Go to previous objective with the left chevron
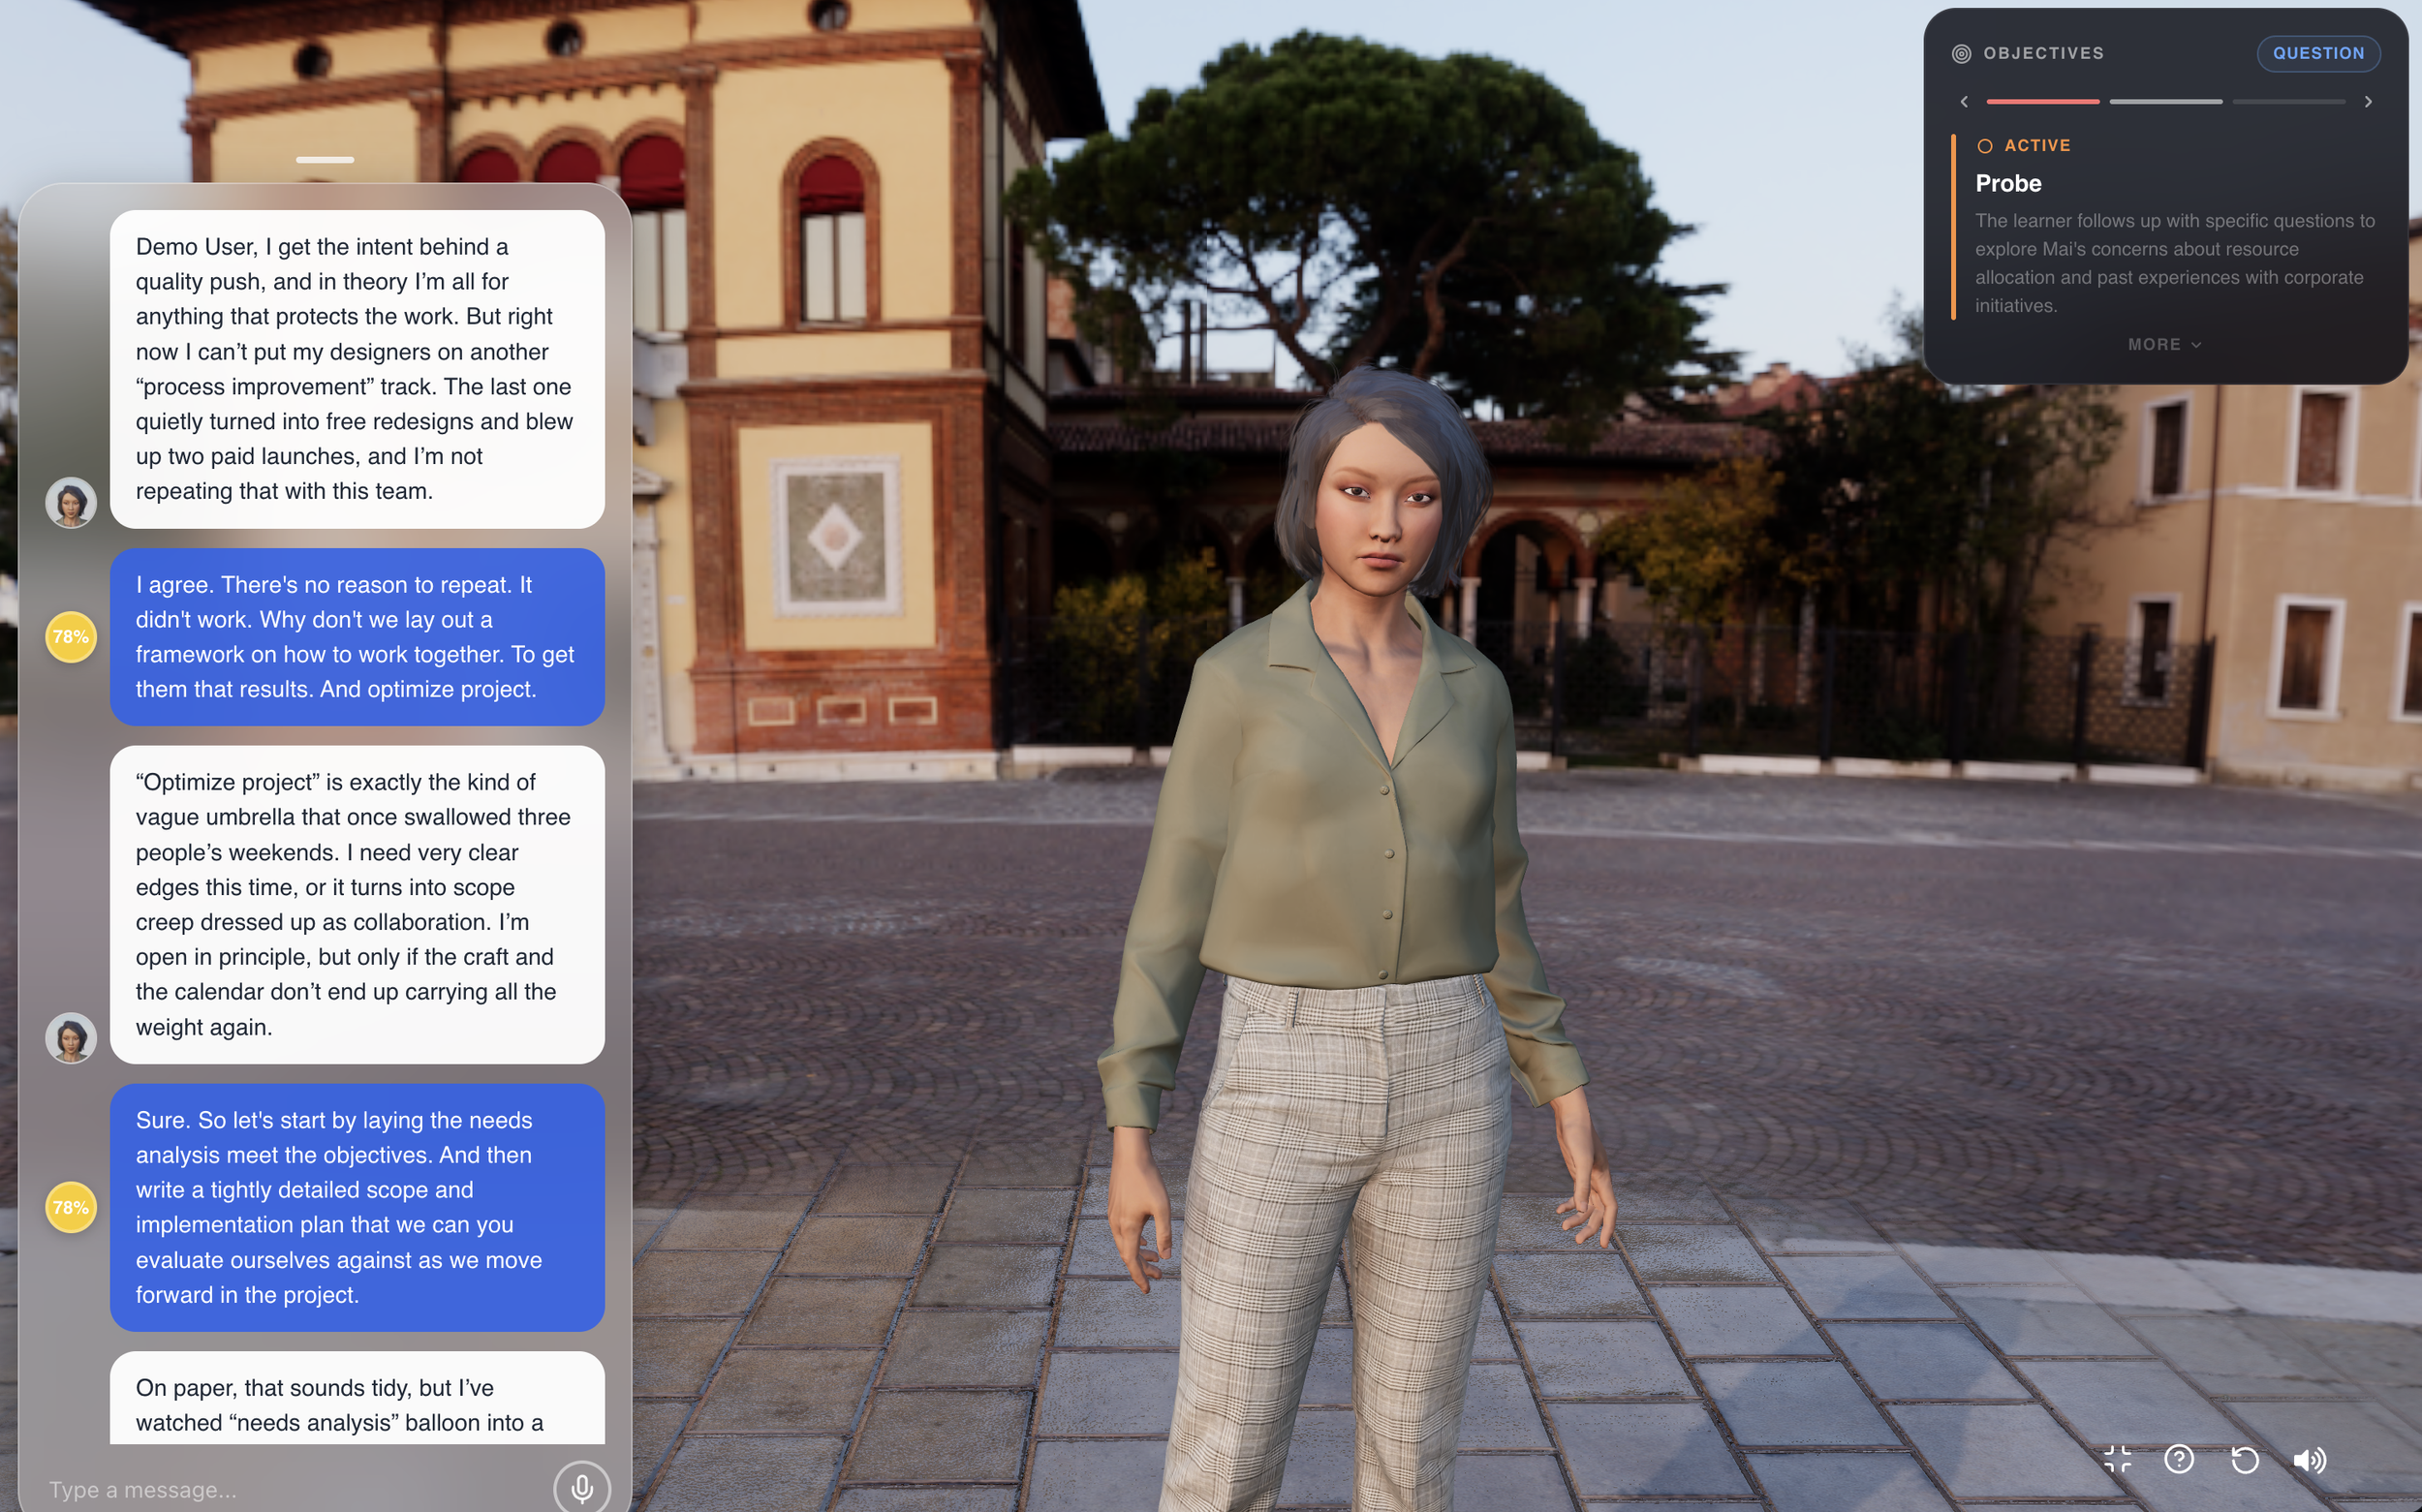The height and width of the screenshot is (1512, 2422). tap(1964, 101)
